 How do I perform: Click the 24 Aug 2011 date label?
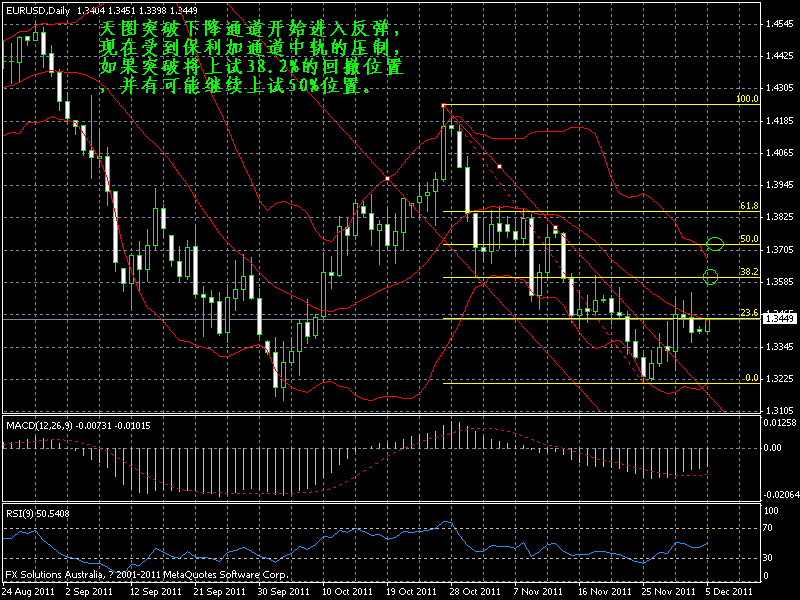coord(29,592)
